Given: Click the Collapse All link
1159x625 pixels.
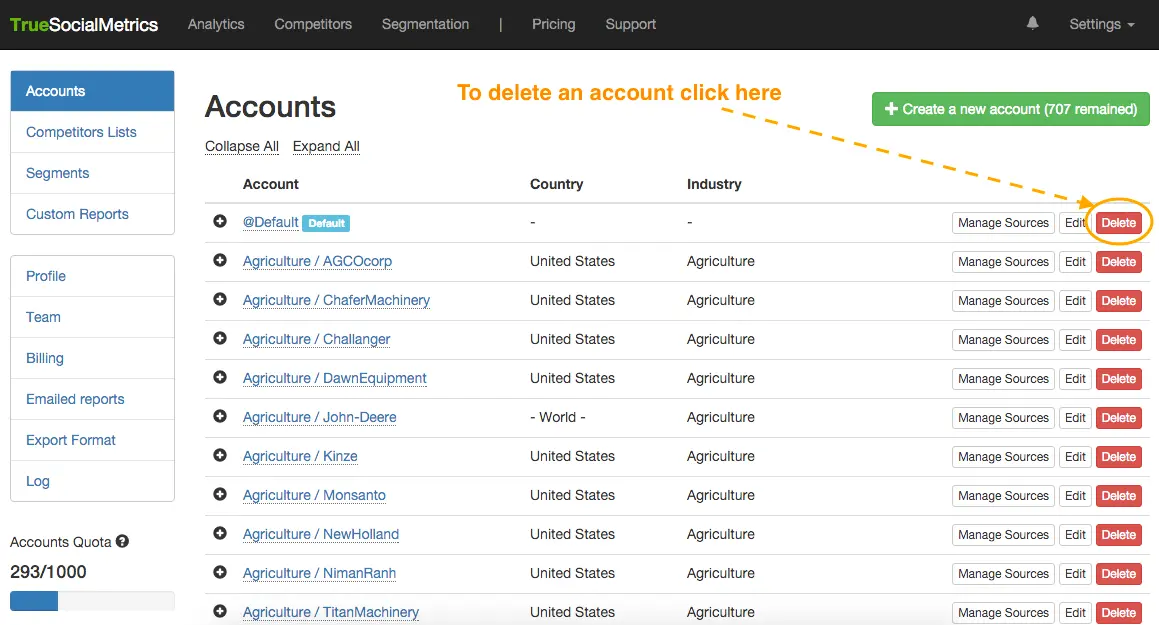Looking at the screenshot, I should coord(242,146).
